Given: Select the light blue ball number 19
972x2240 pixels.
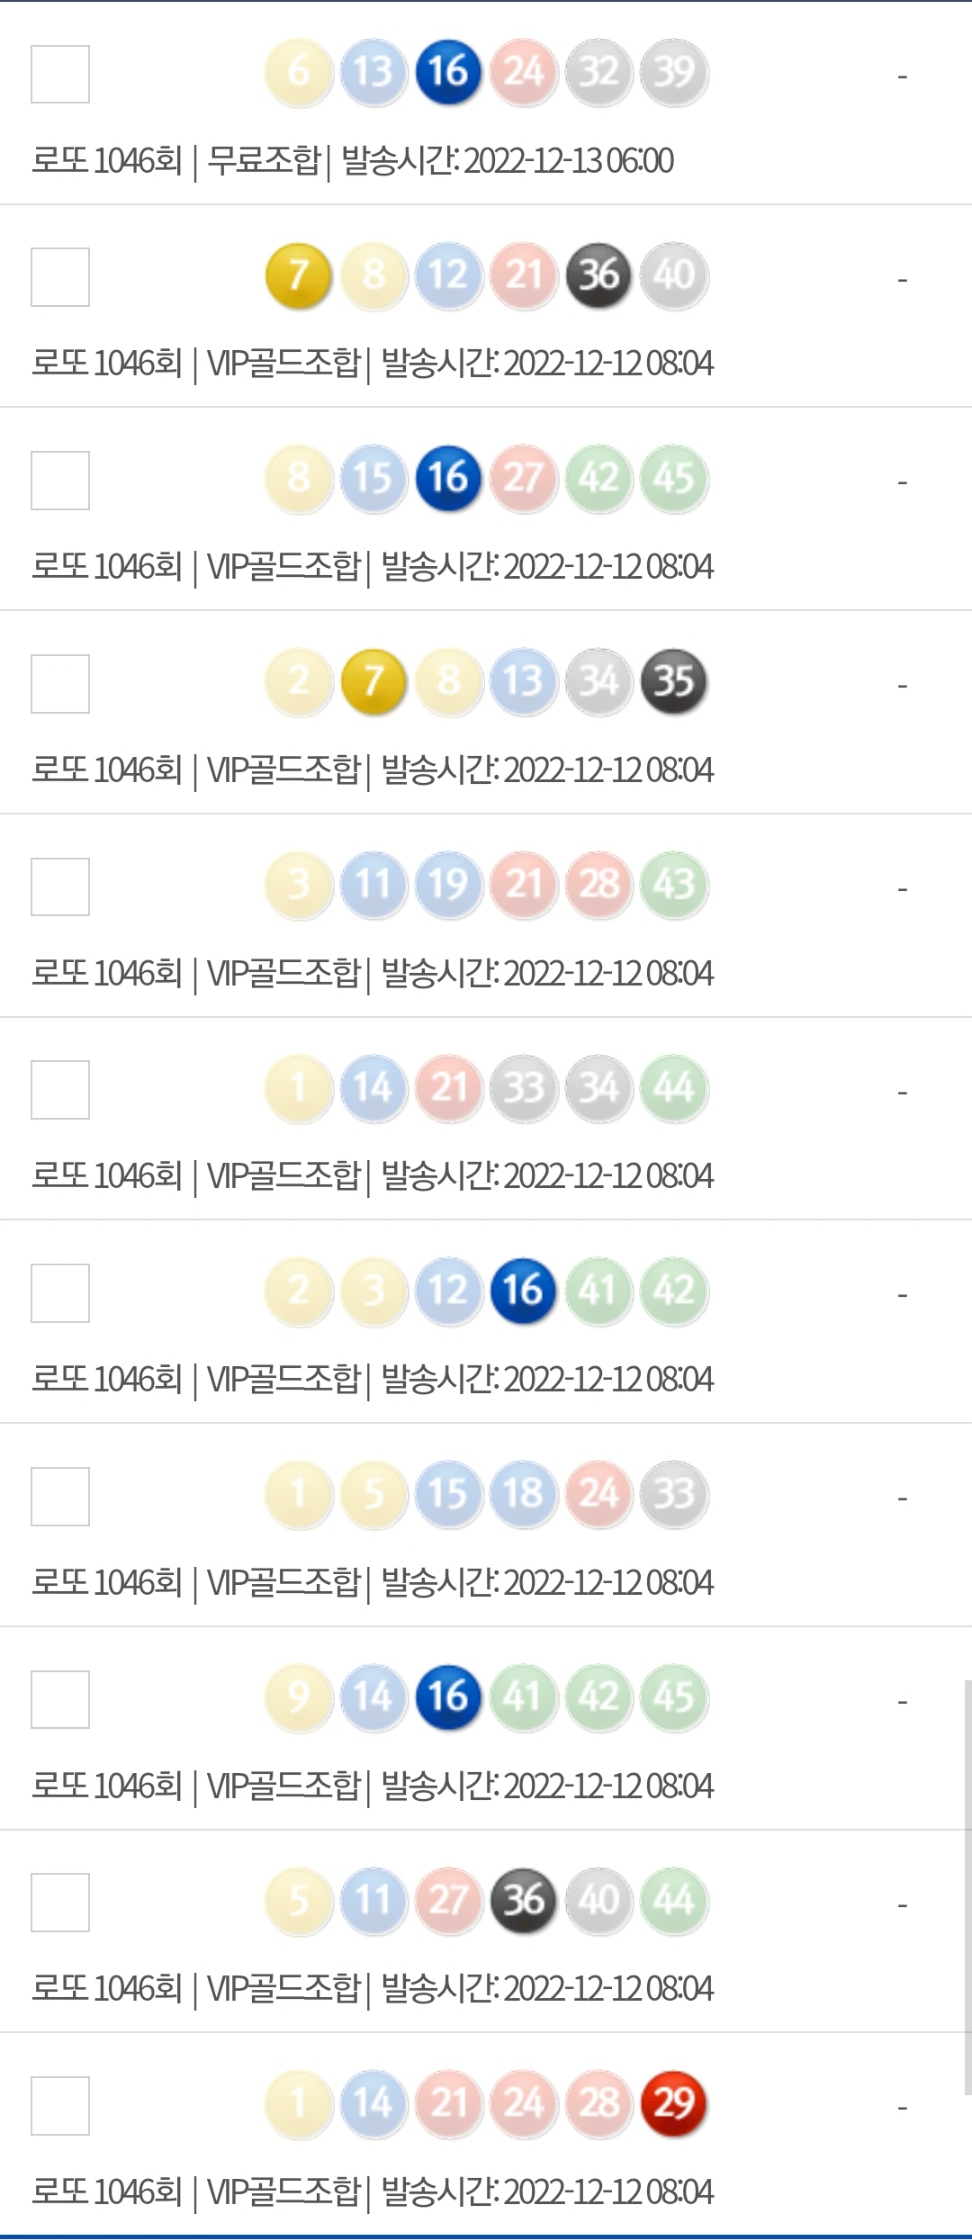Looking at the screenshot, I should pos(448,884).
